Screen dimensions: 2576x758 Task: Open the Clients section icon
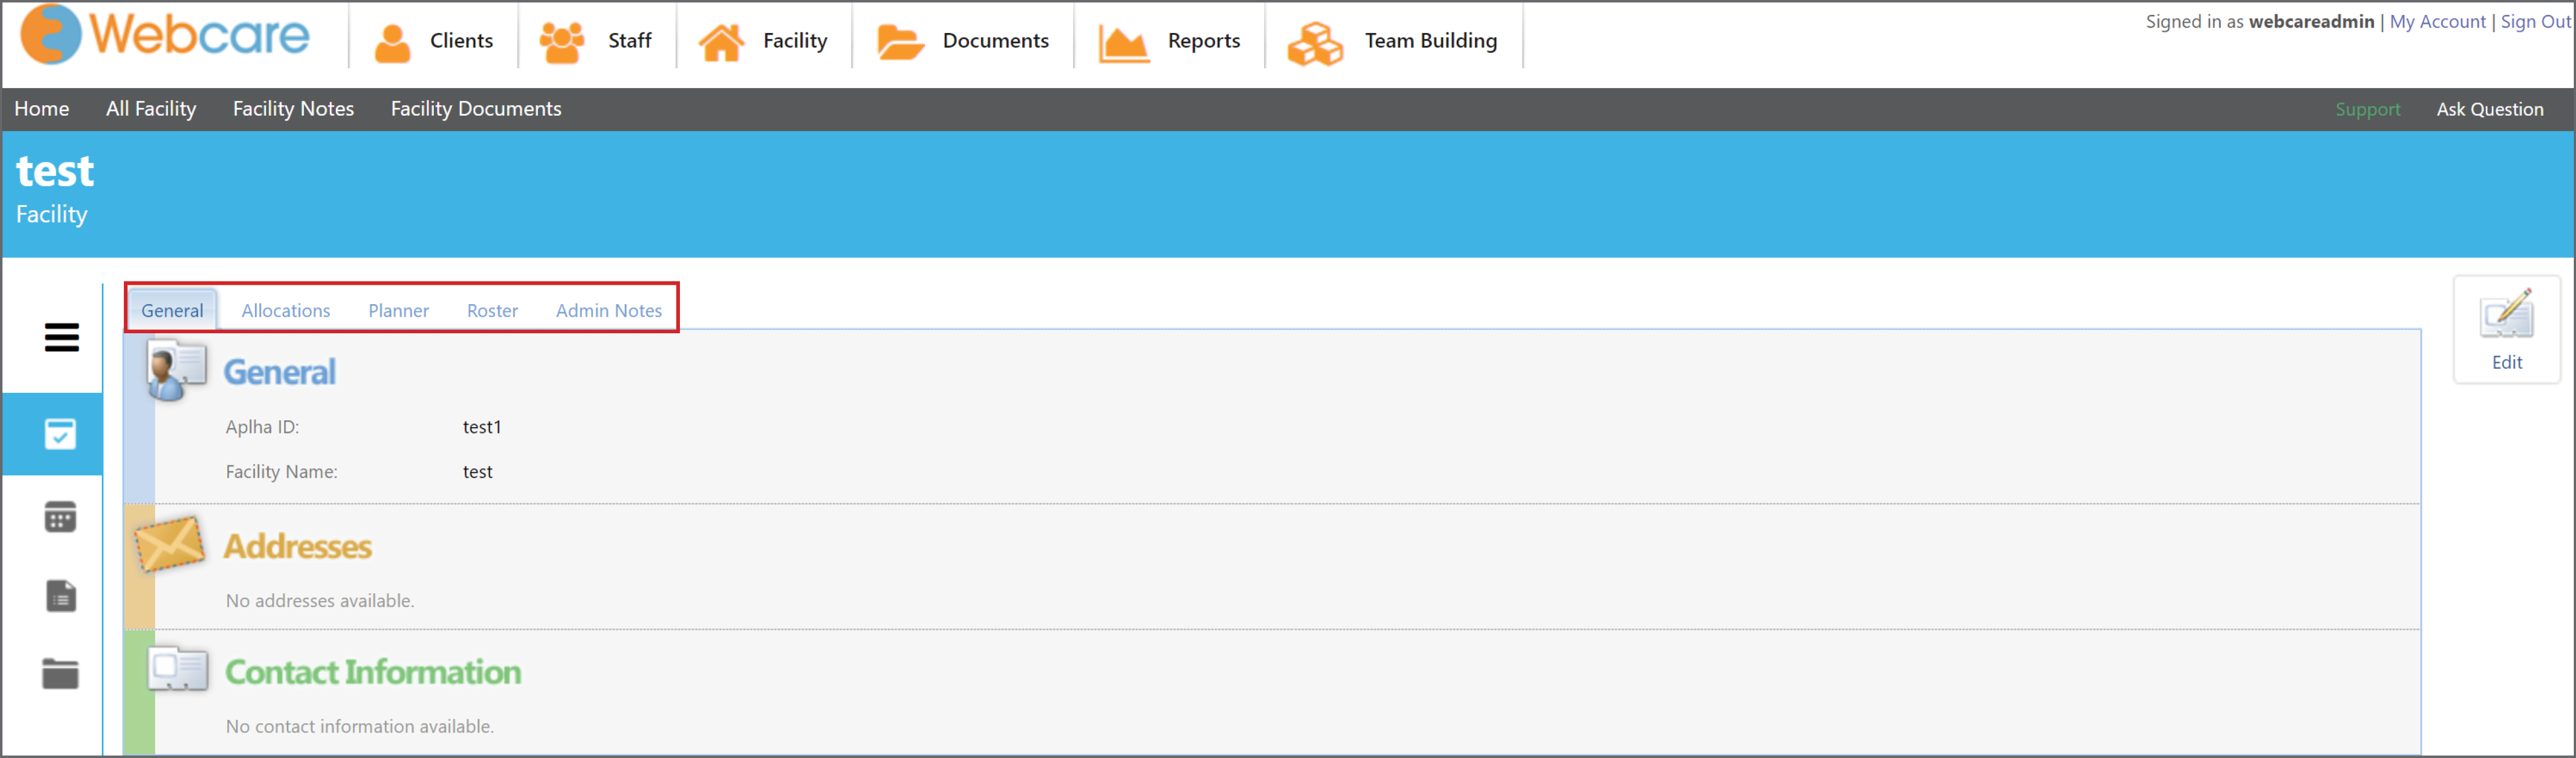[392, 40]
